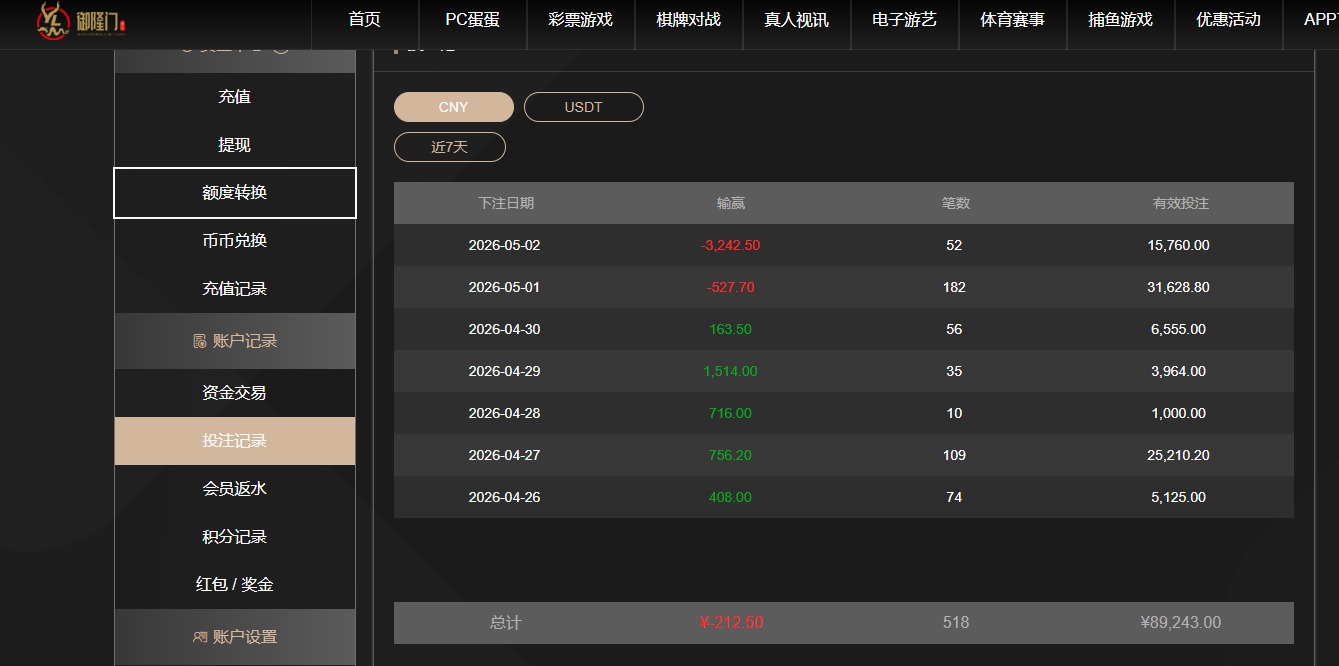1339x666 pixels.
Task: Click the 2026-04-26 date cell
Action: pyautogui.click(x=504, y=497)
